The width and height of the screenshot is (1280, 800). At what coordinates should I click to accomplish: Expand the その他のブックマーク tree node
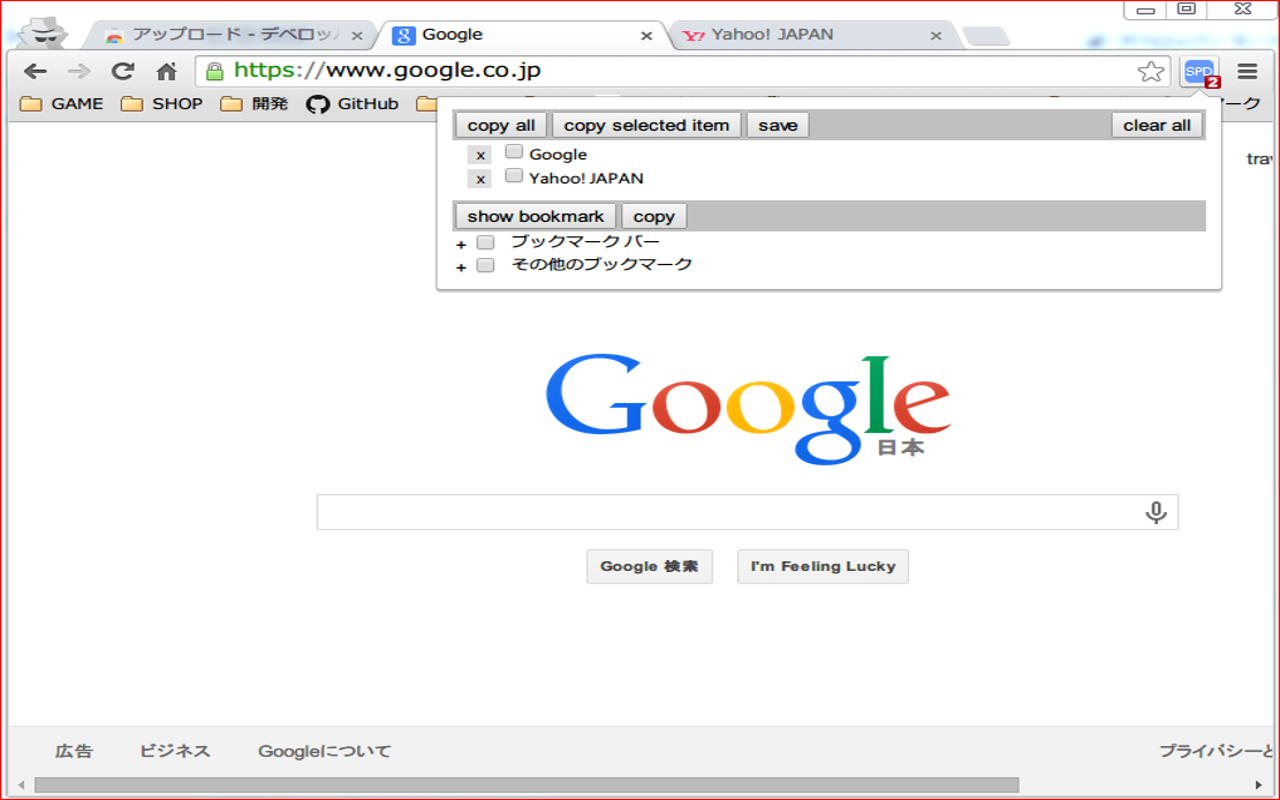461,267
